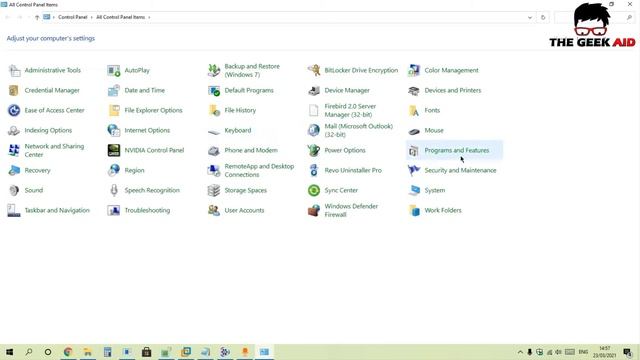The width and height of the screenshot is (640, 360).
Task: Open the BitLocker Drive Encryption icon
Action: 314,70
